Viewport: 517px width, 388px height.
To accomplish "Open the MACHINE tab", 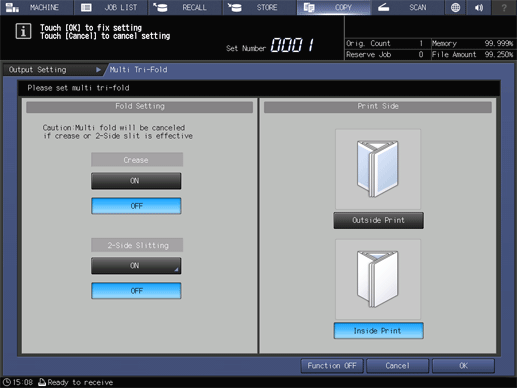I will tap(36, 7).
